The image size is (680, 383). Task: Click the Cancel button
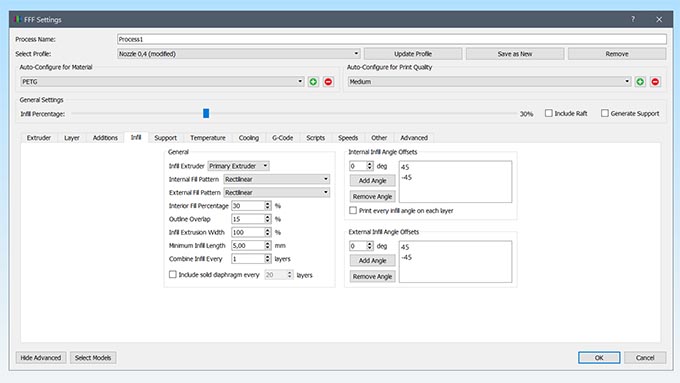point(645,357)
